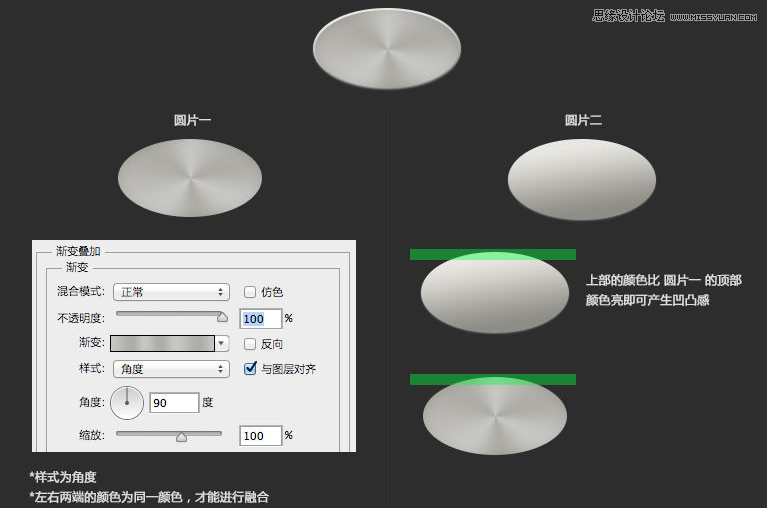
Task: Click the 缩放 label
Action: click(92, 435)
